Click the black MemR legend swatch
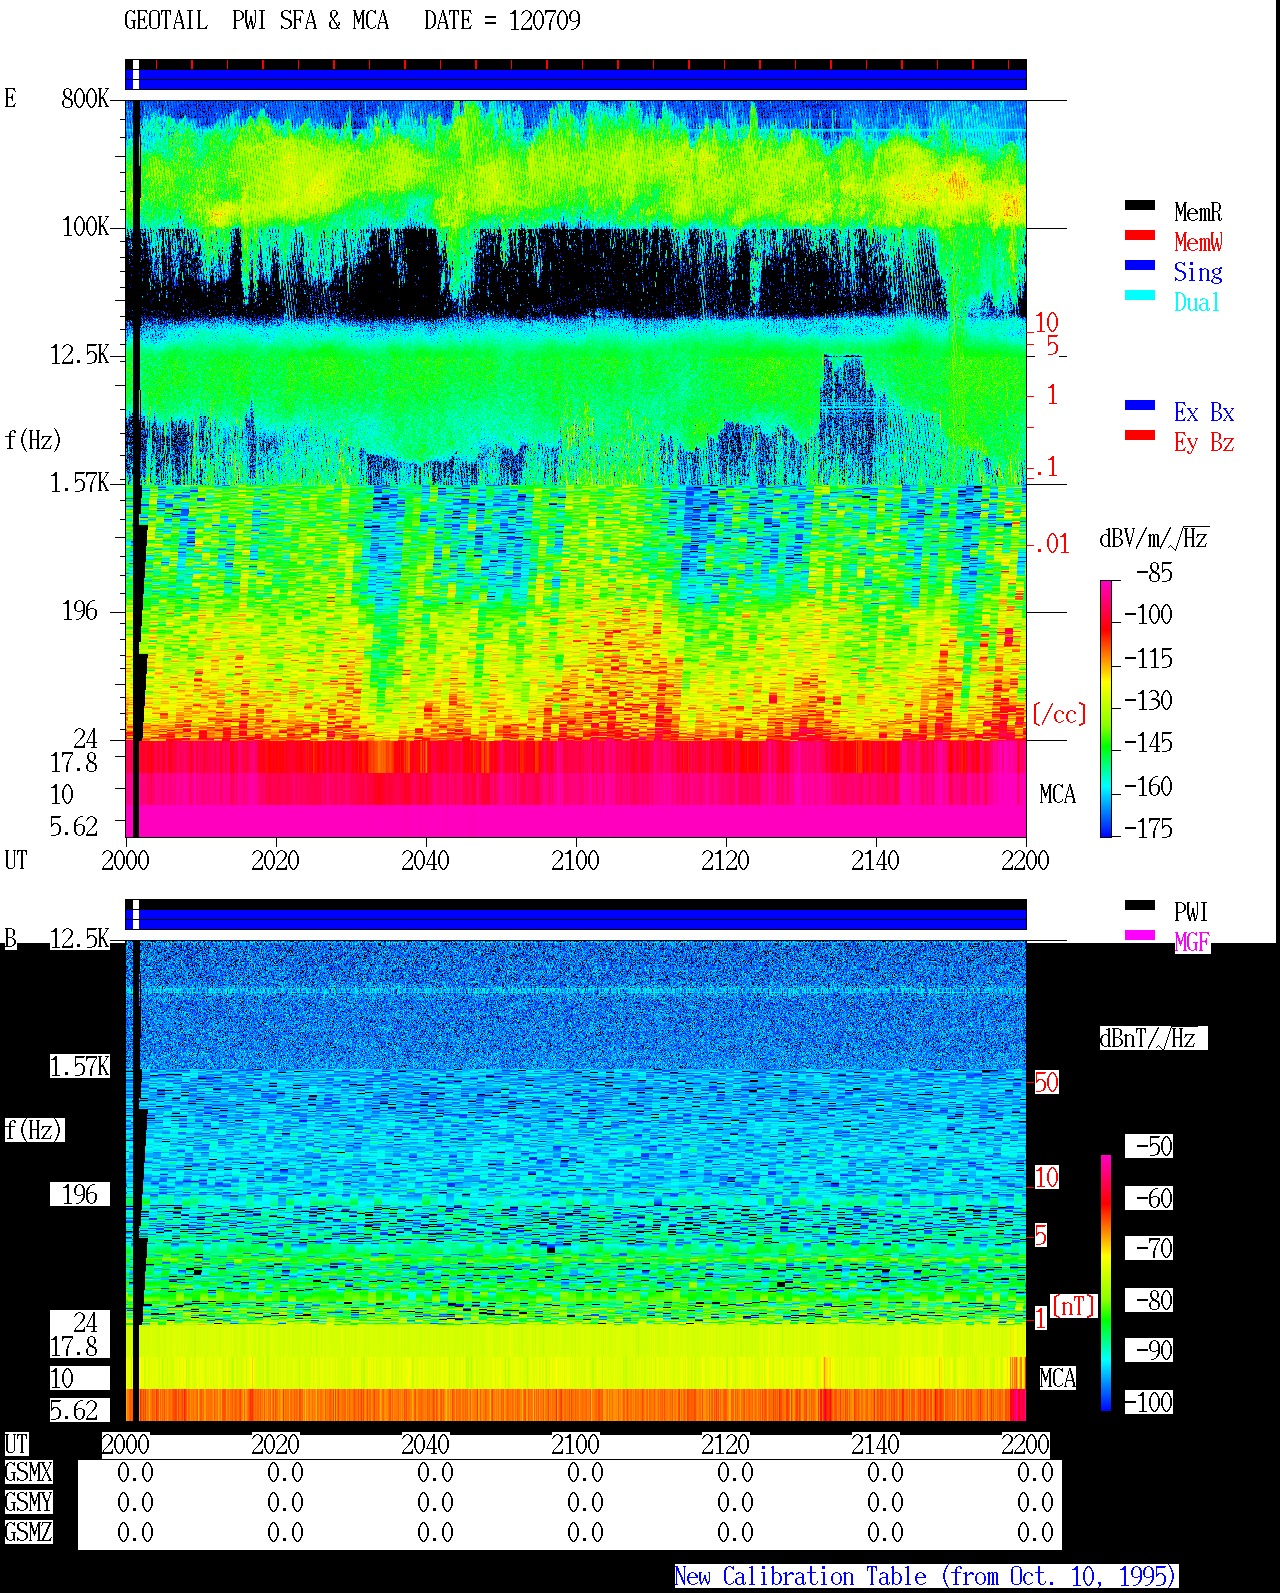Viewport: 1280px width, 1593px height. click(x=1140, y=206)
